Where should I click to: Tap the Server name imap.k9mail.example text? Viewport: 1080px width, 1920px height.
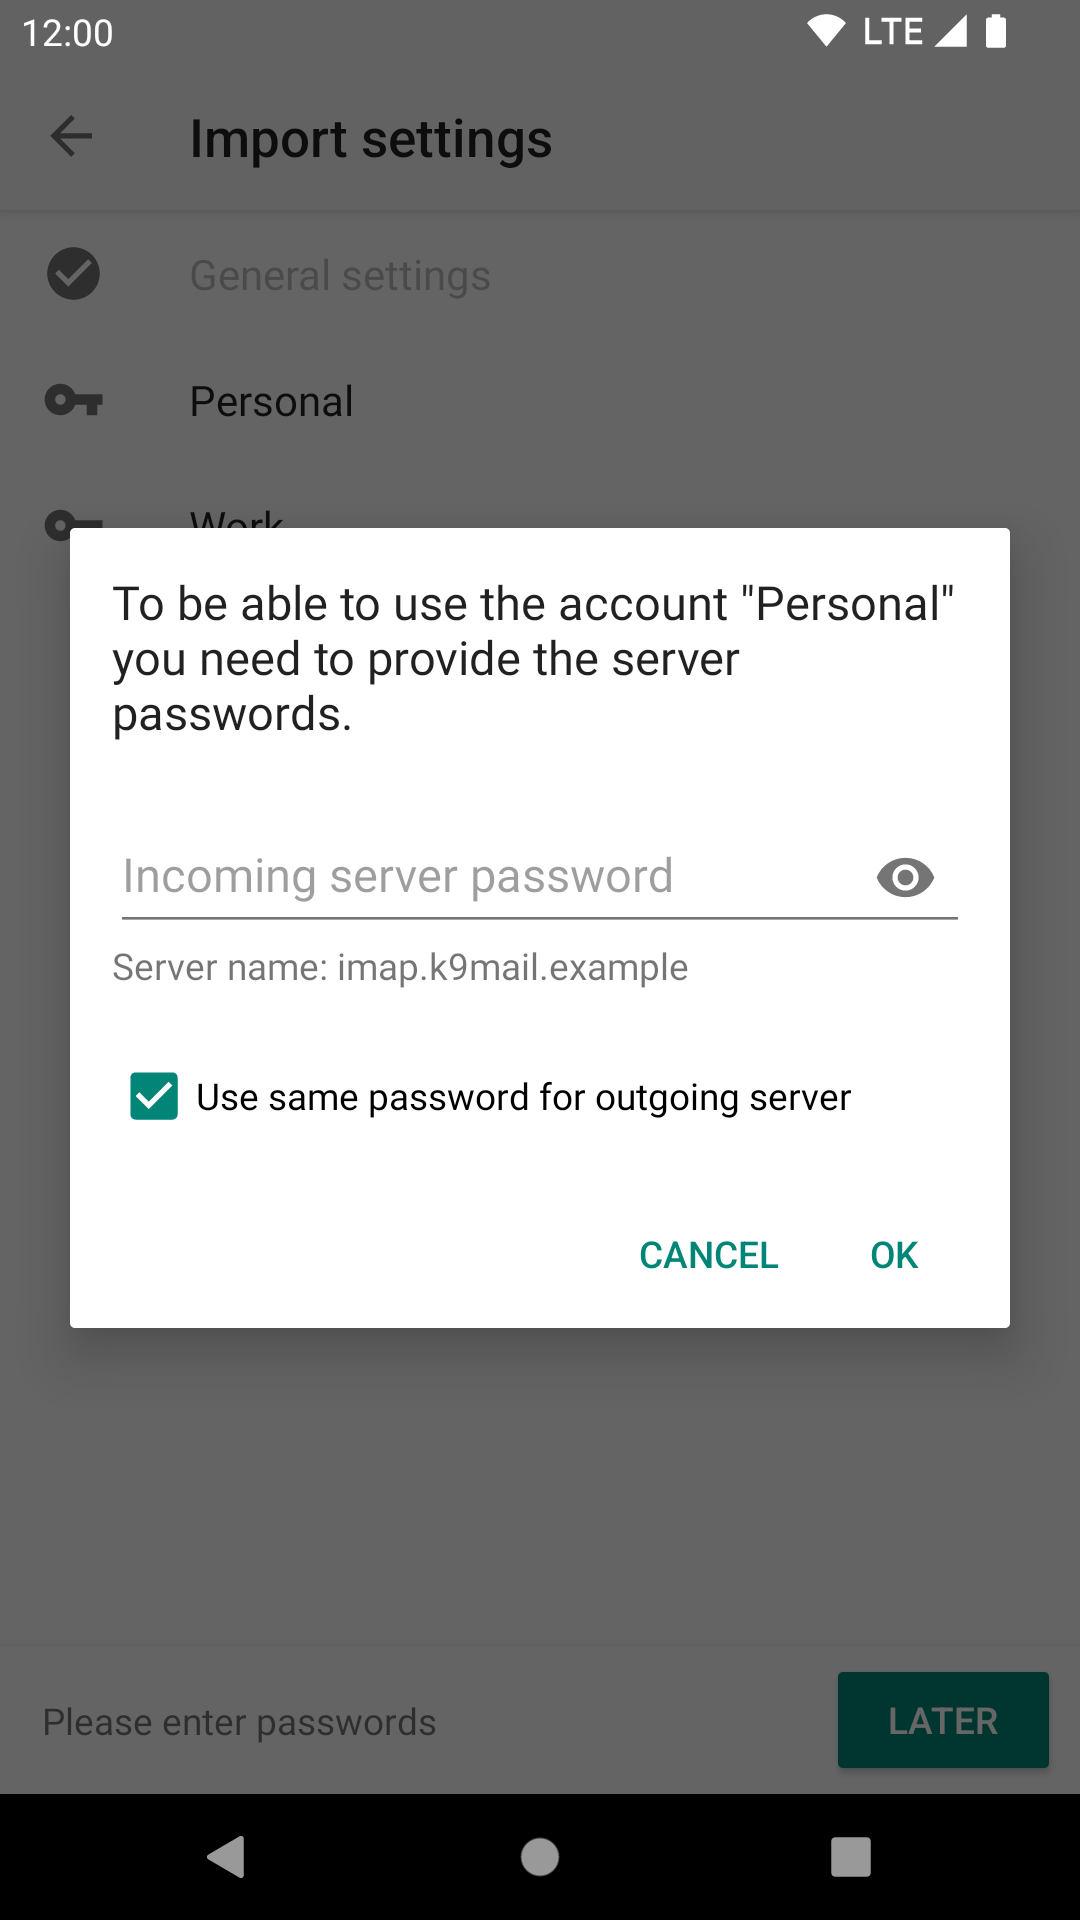tap(400, 968)
